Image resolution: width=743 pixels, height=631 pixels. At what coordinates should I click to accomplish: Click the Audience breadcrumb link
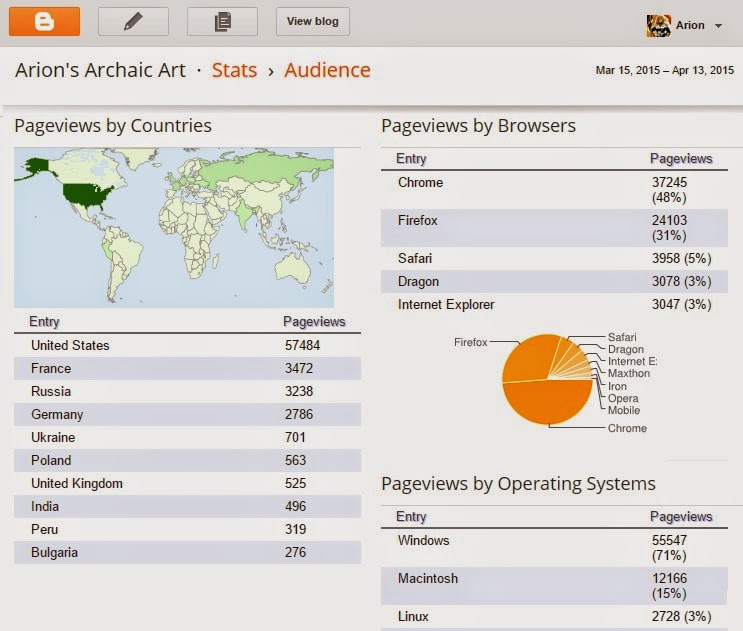[x=327, y=70]
